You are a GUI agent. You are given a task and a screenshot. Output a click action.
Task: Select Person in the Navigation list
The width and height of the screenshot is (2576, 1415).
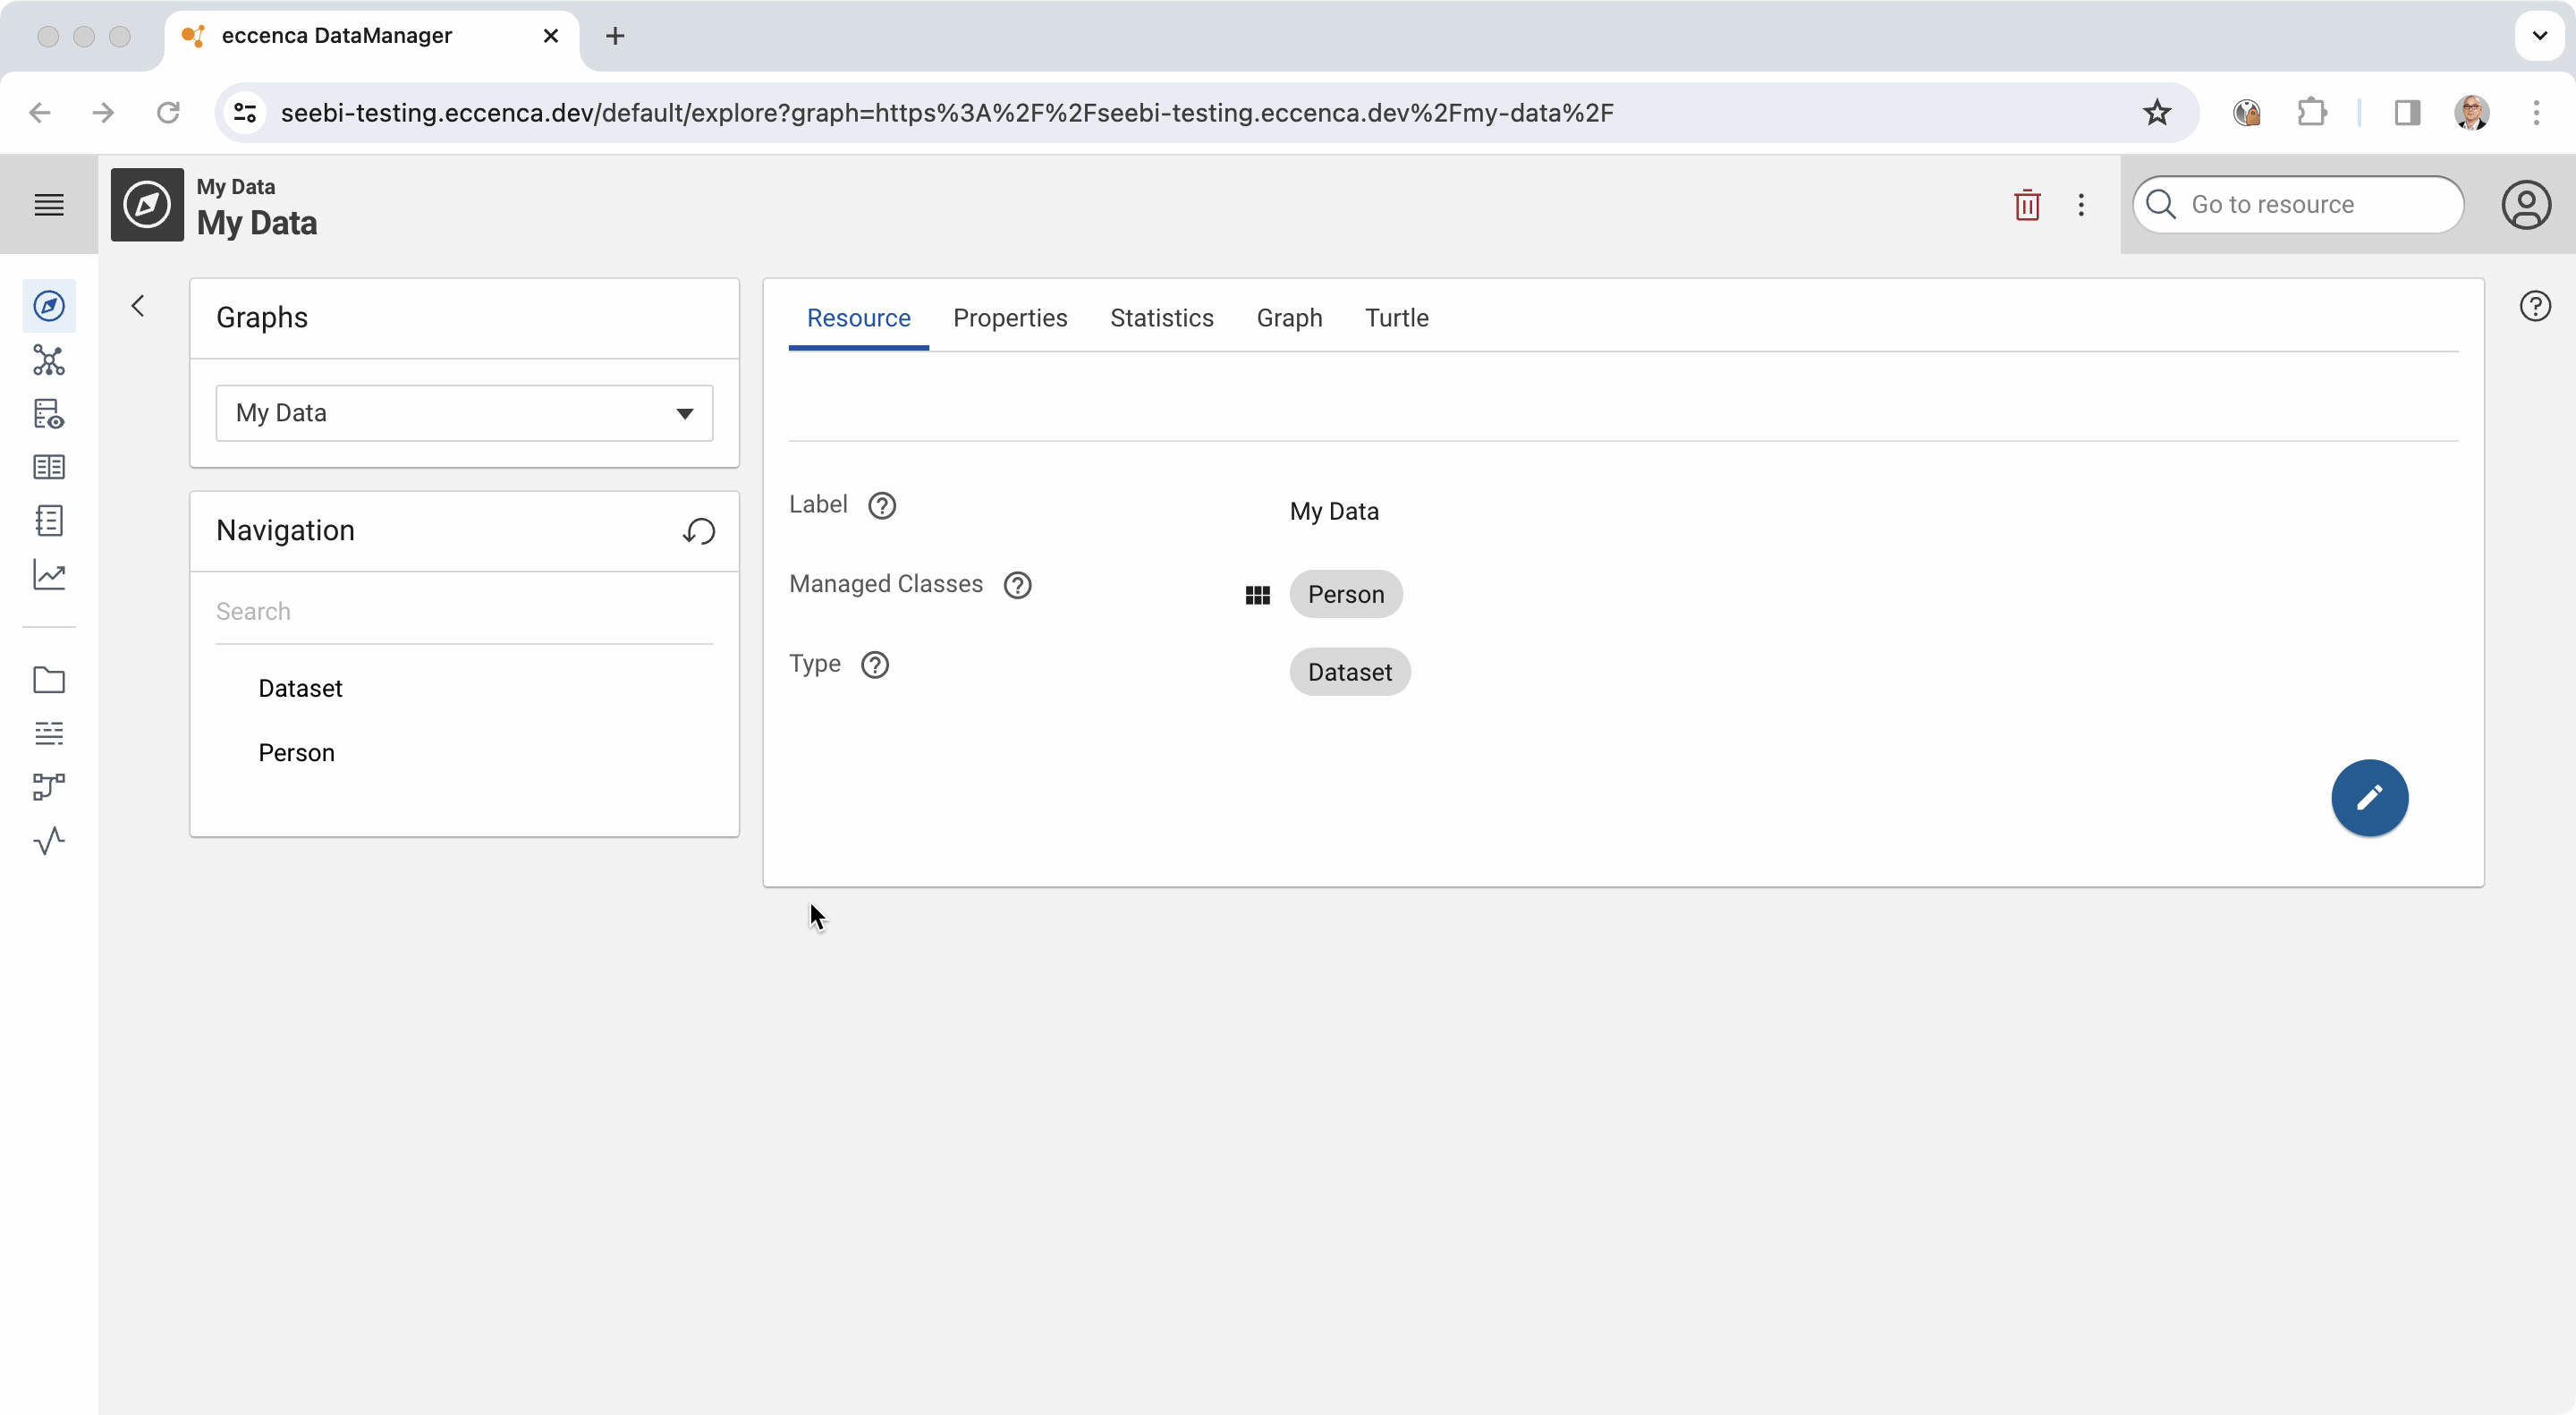296,753
